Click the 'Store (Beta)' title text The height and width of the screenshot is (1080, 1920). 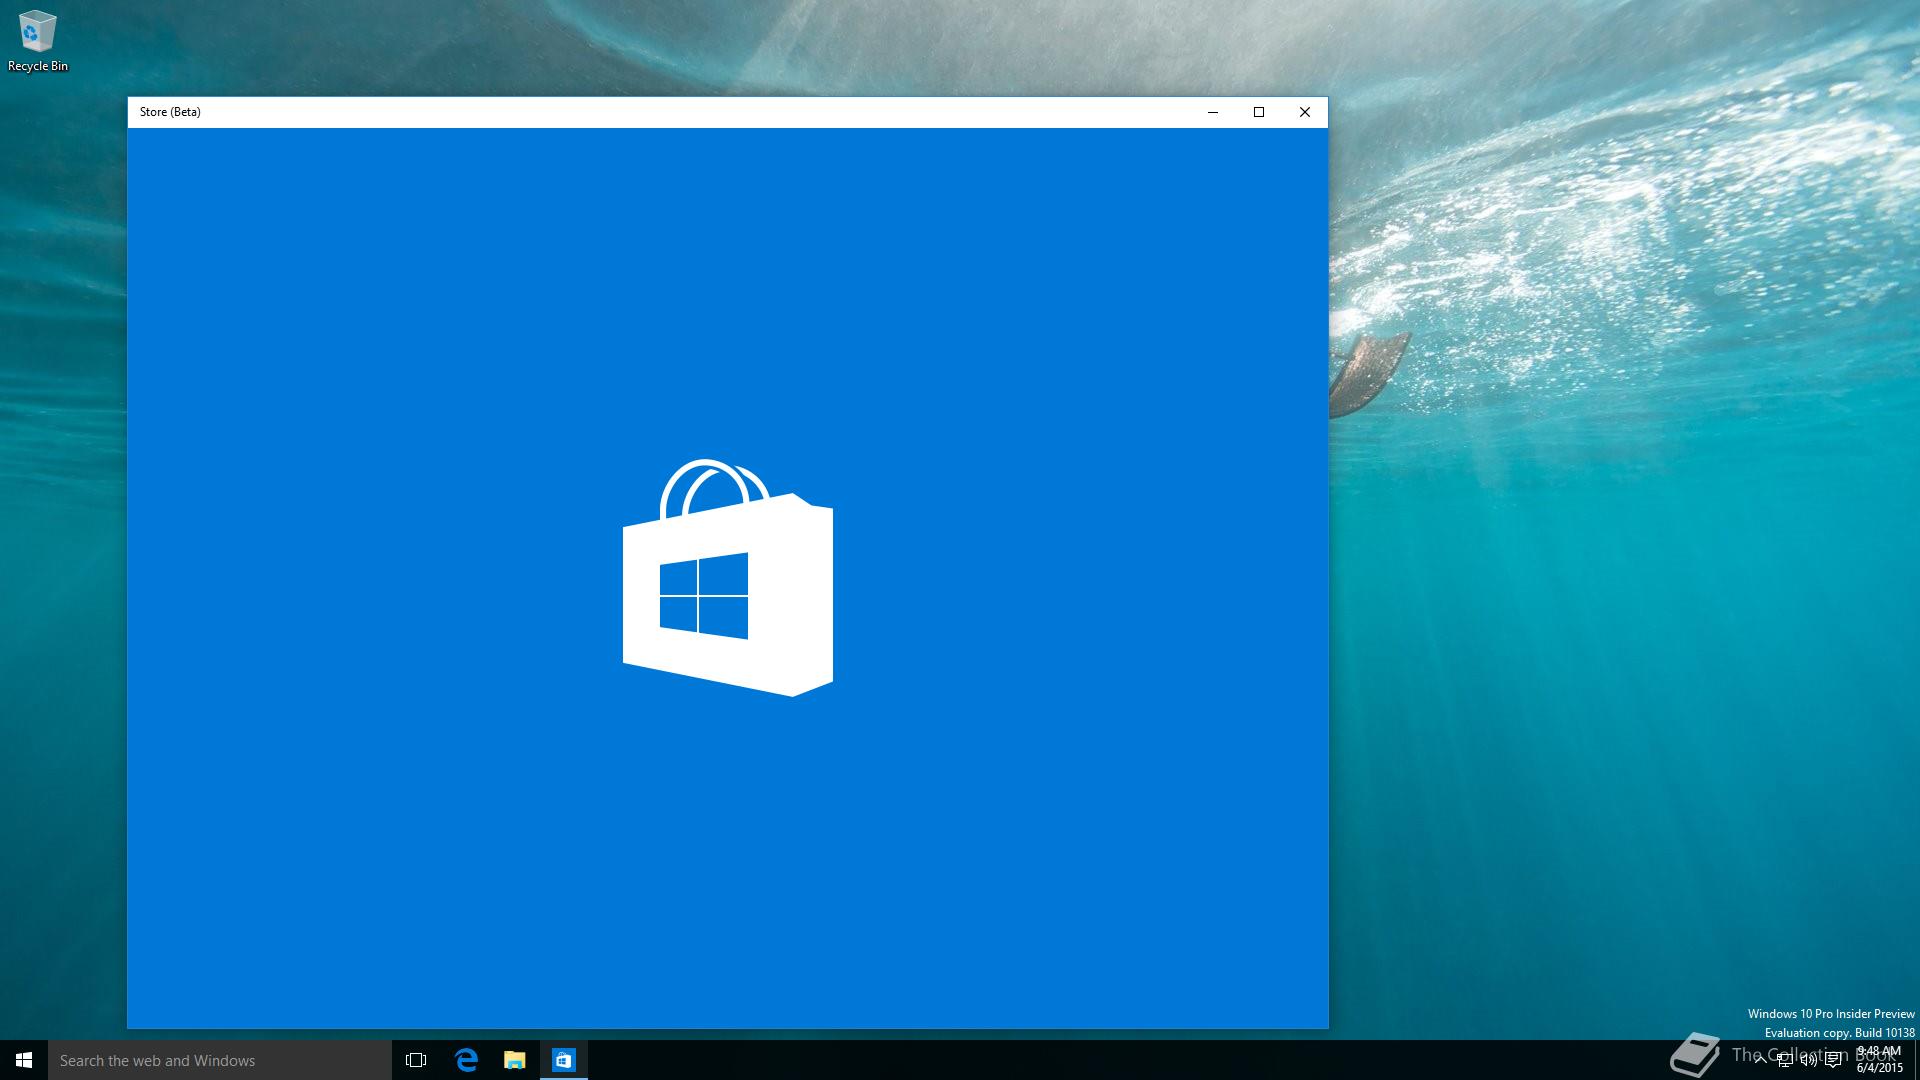[x=170, y=112]
